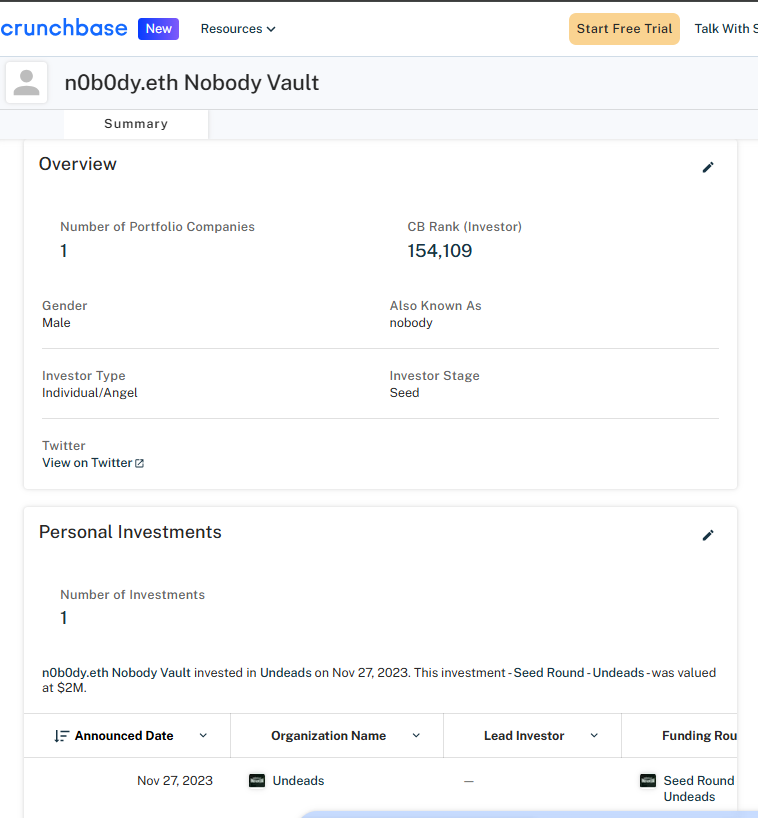
Task: Open the Announced Date column dropdown chevron
Action: click(203, 736)
